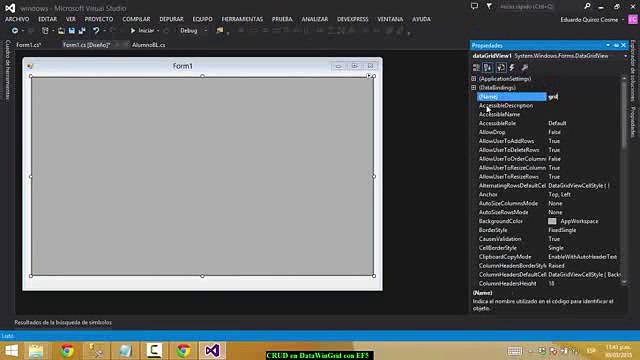This screenshot has width=640, height=360.
Task: Toggle the Properties view icon
Action: [x=501, y=68]
